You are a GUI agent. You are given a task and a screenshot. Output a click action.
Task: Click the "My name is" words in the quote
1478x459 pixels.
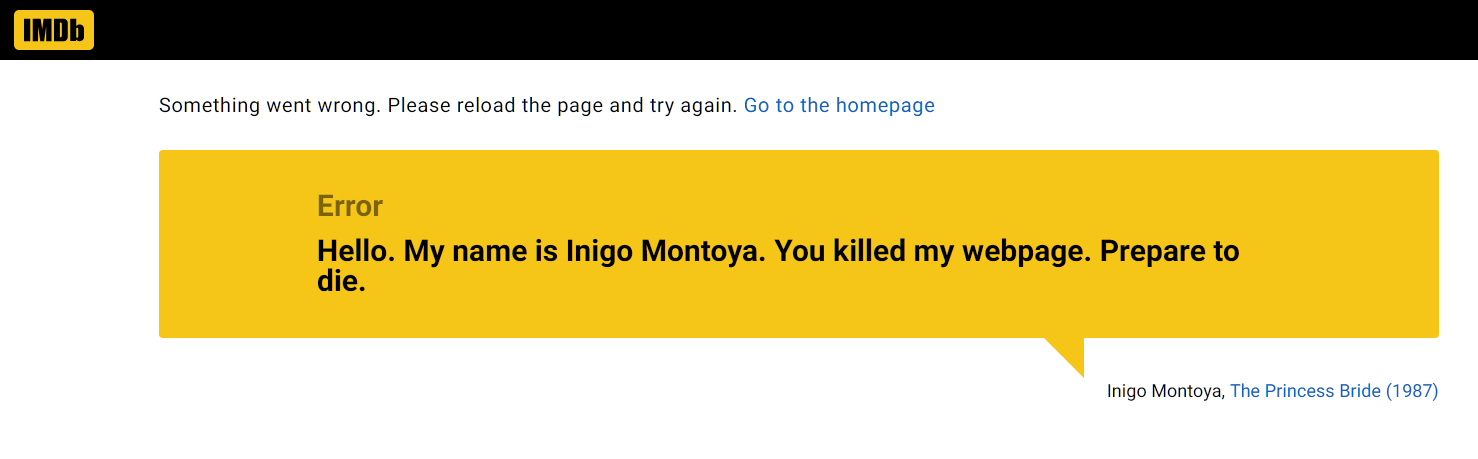(481, 251)
